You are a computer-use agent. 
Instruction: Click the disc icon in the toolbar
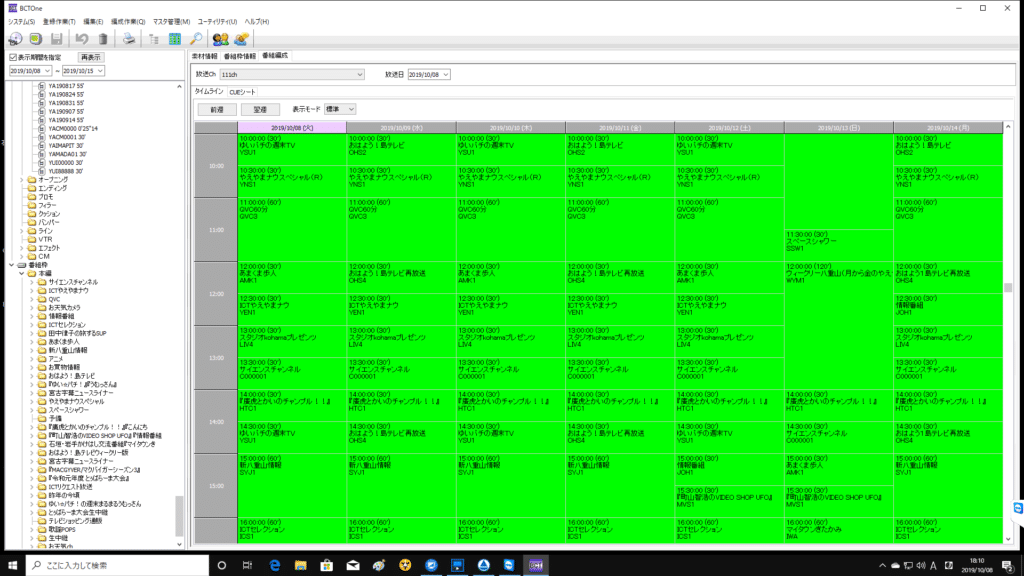(x=15, y=39)
